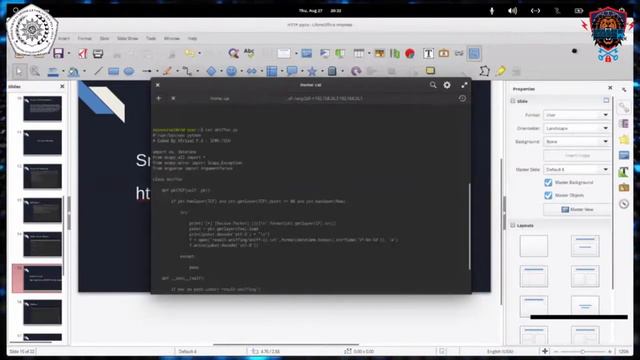Image resolution: width=640 pixels, height=360 pixels.
Task: Open the Basic Shapes dropdown arrow
Action: point(221,71)
